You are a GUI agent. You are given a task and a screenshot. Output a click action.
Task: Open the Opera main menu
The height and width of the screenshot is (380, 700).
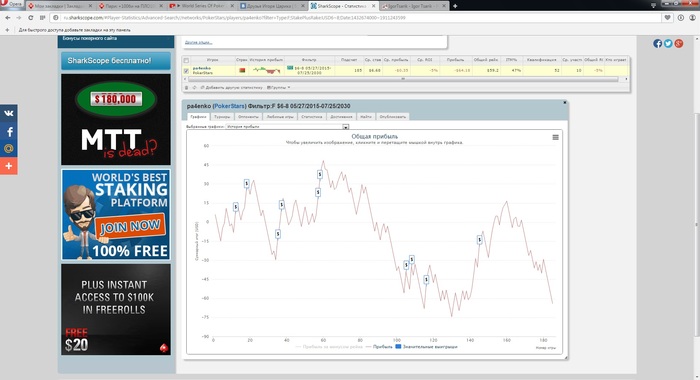12,4
